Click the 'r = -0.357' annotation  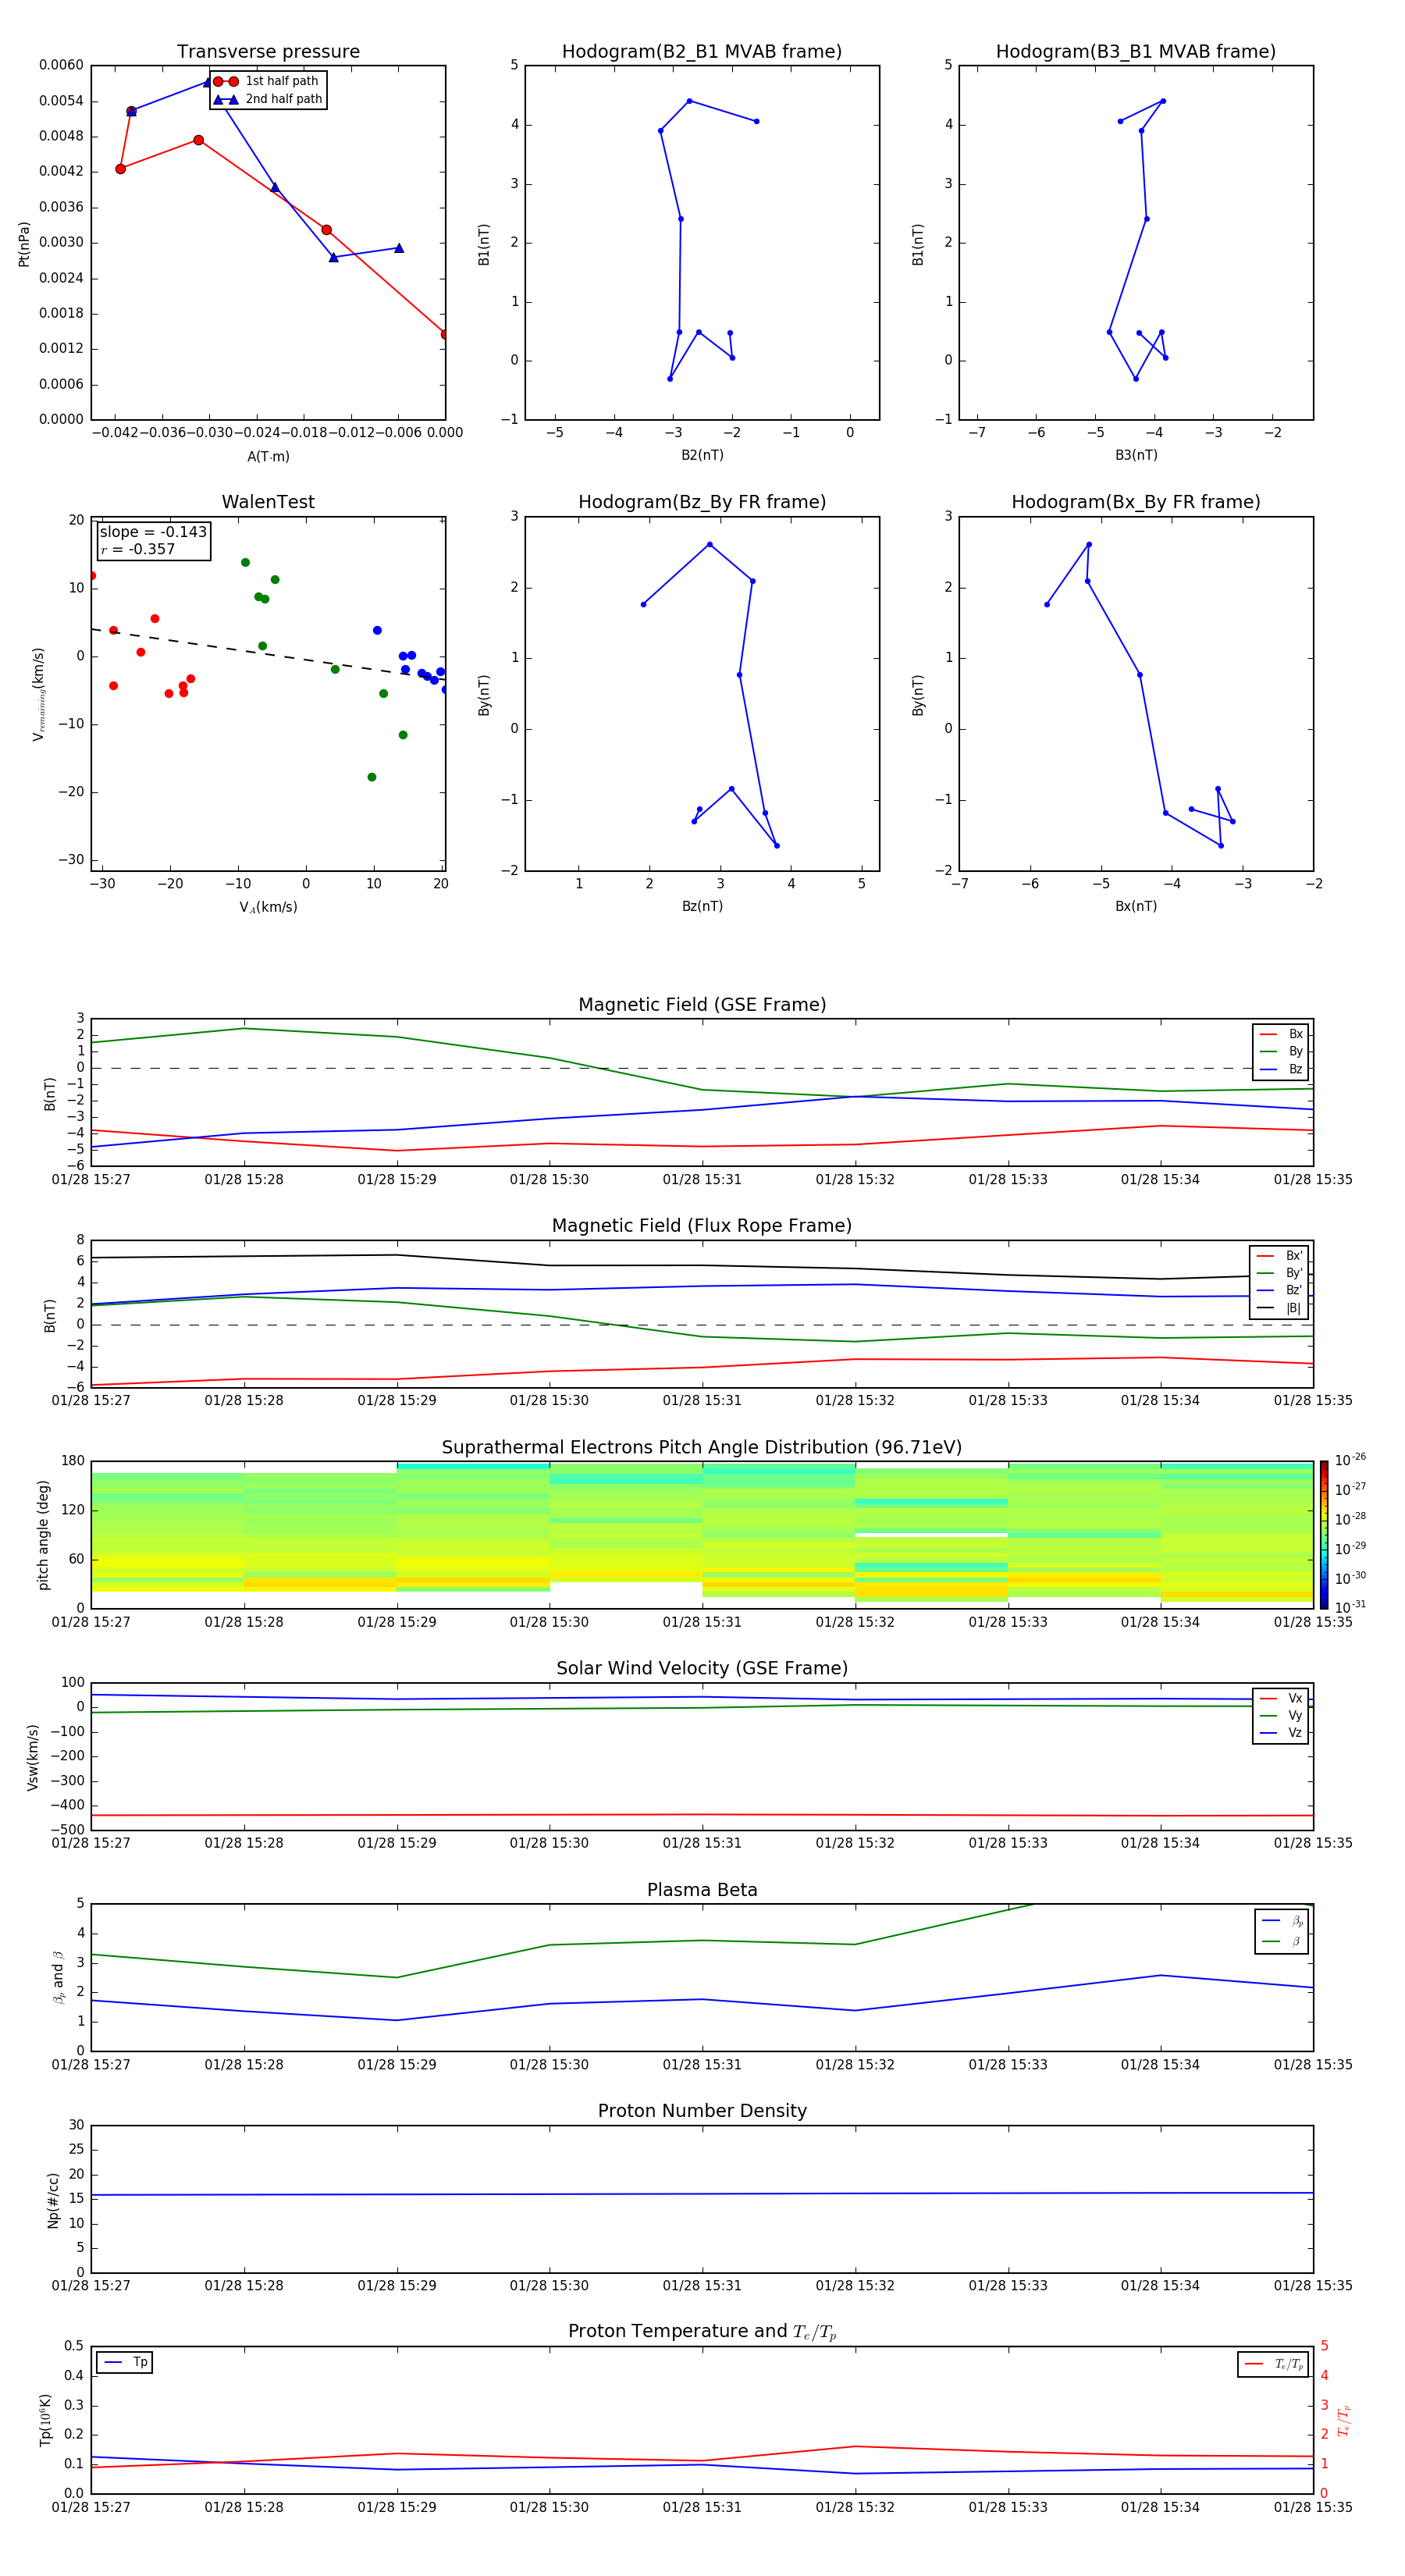pyautogui.click(x=138, y=549)
